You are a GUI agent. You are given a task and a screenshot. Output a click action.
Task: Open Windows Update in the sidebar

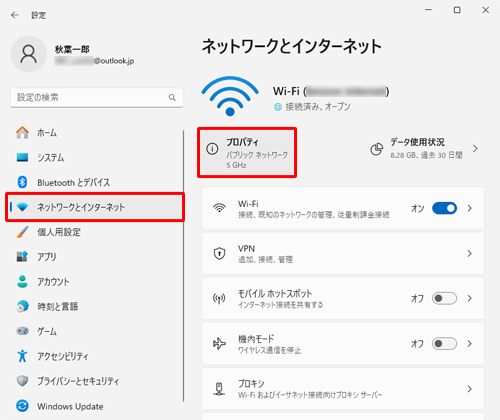pos(95,406)
